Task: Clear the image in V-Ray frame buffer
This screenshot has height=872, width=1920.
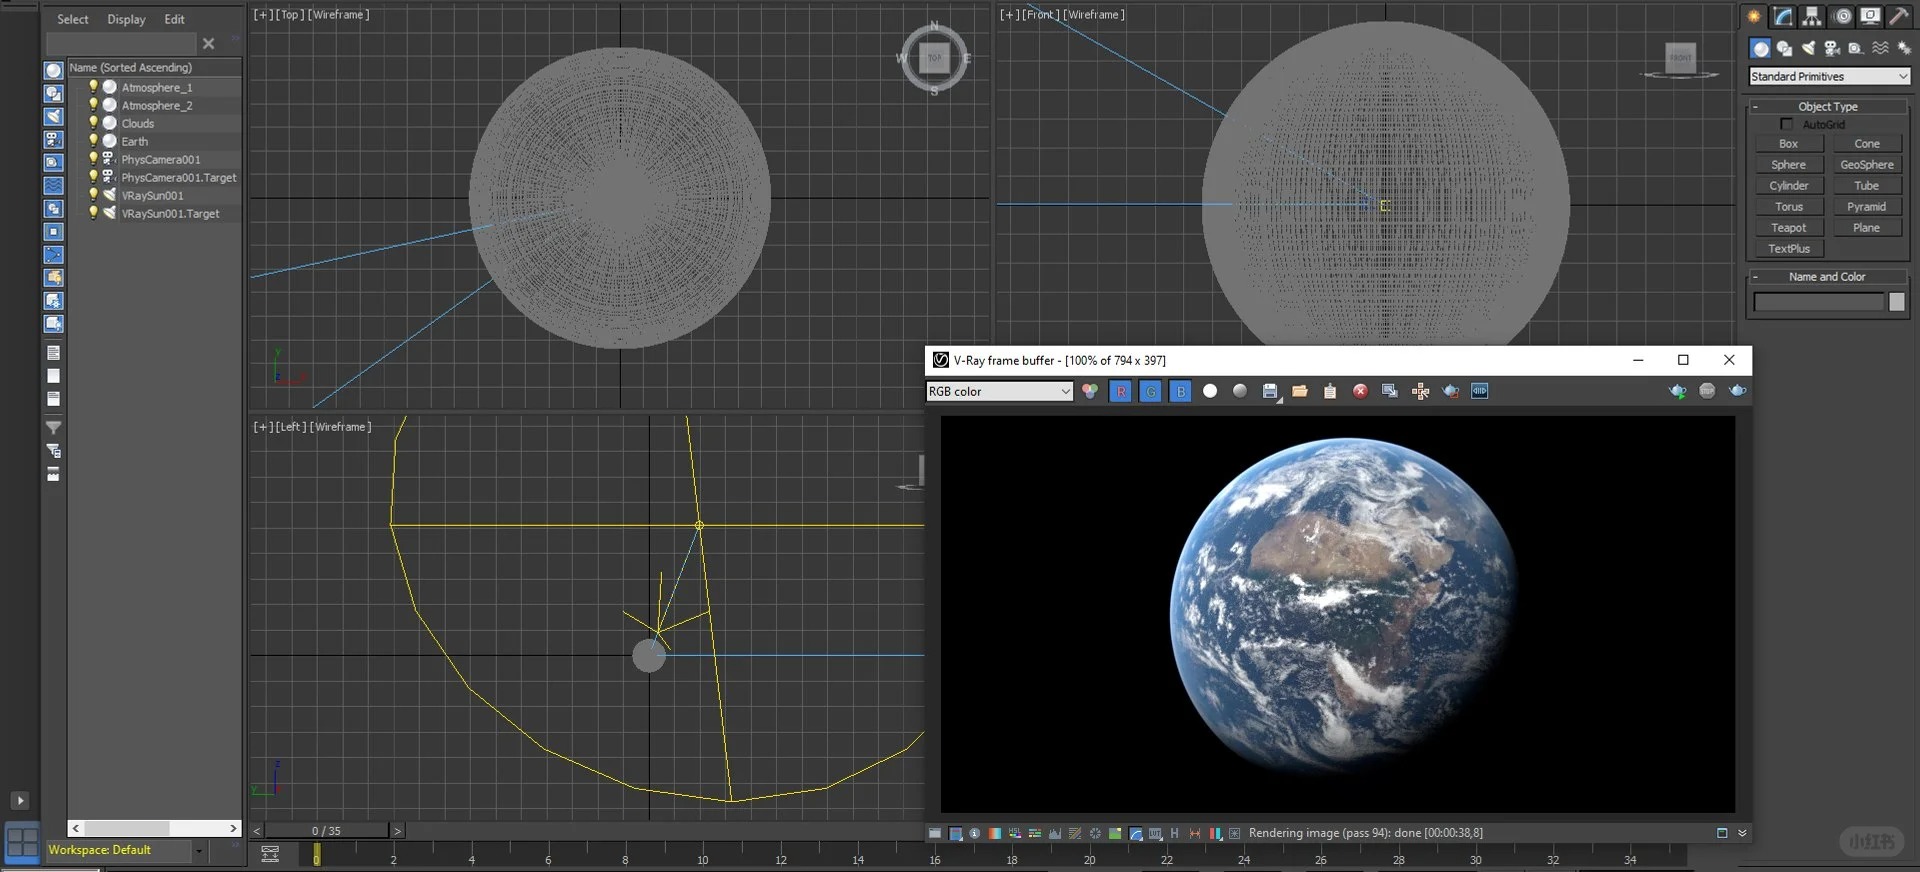Action: [1360, 391]
